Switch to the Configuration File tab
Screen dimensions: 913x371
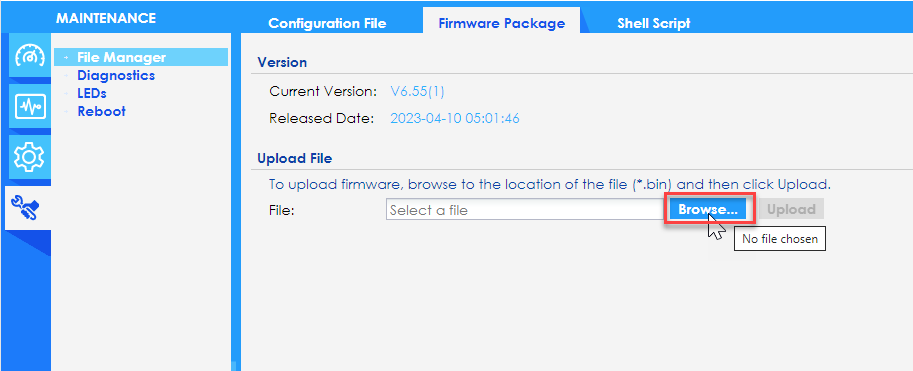coord(327,23)
